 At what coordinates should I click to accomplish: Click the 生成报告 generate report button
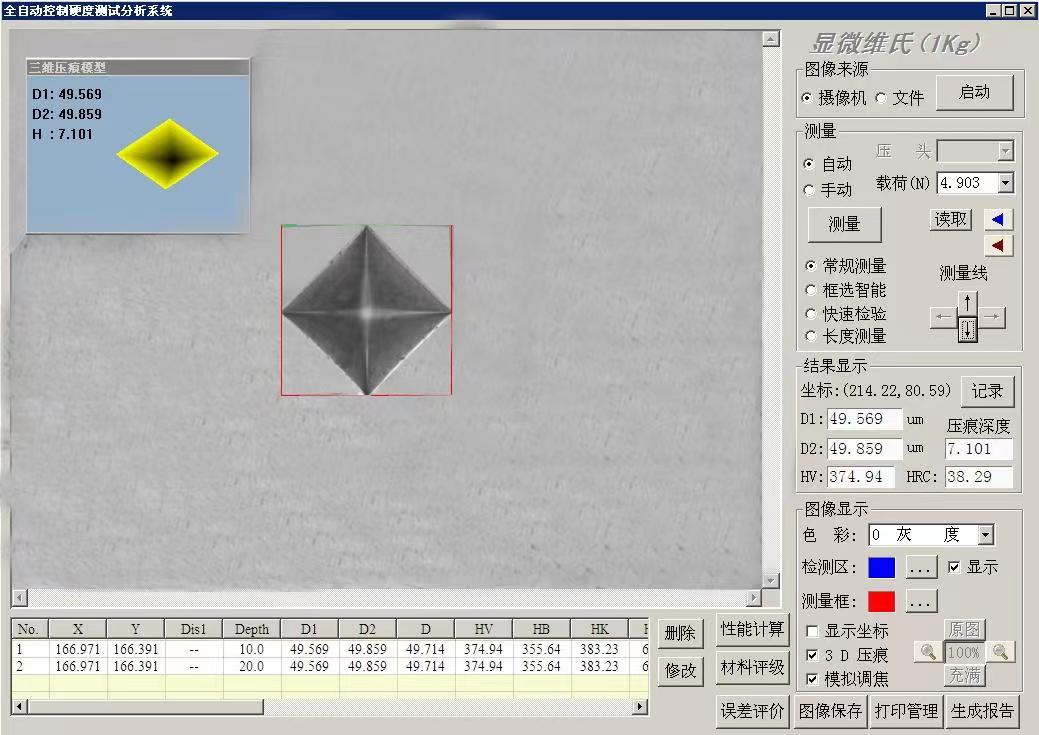pos(982,711)
